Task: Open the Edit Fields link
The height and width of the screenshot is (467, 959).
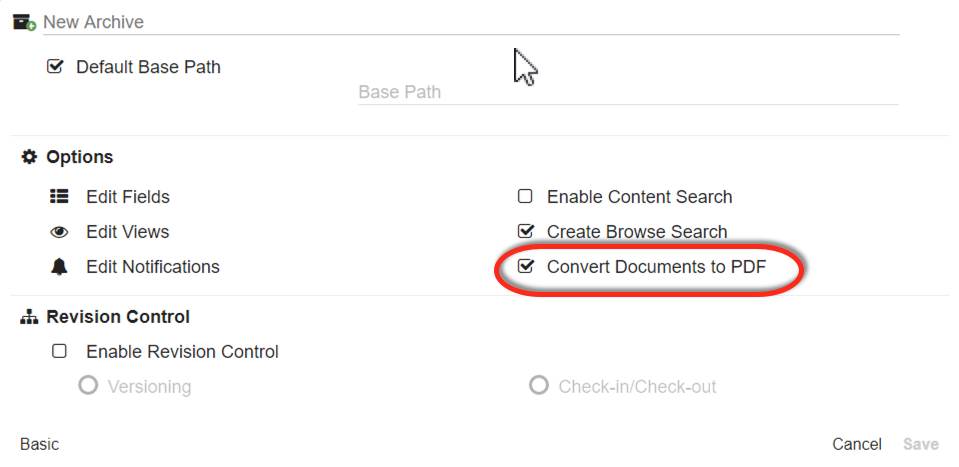Action: click(x=128, y=197)
